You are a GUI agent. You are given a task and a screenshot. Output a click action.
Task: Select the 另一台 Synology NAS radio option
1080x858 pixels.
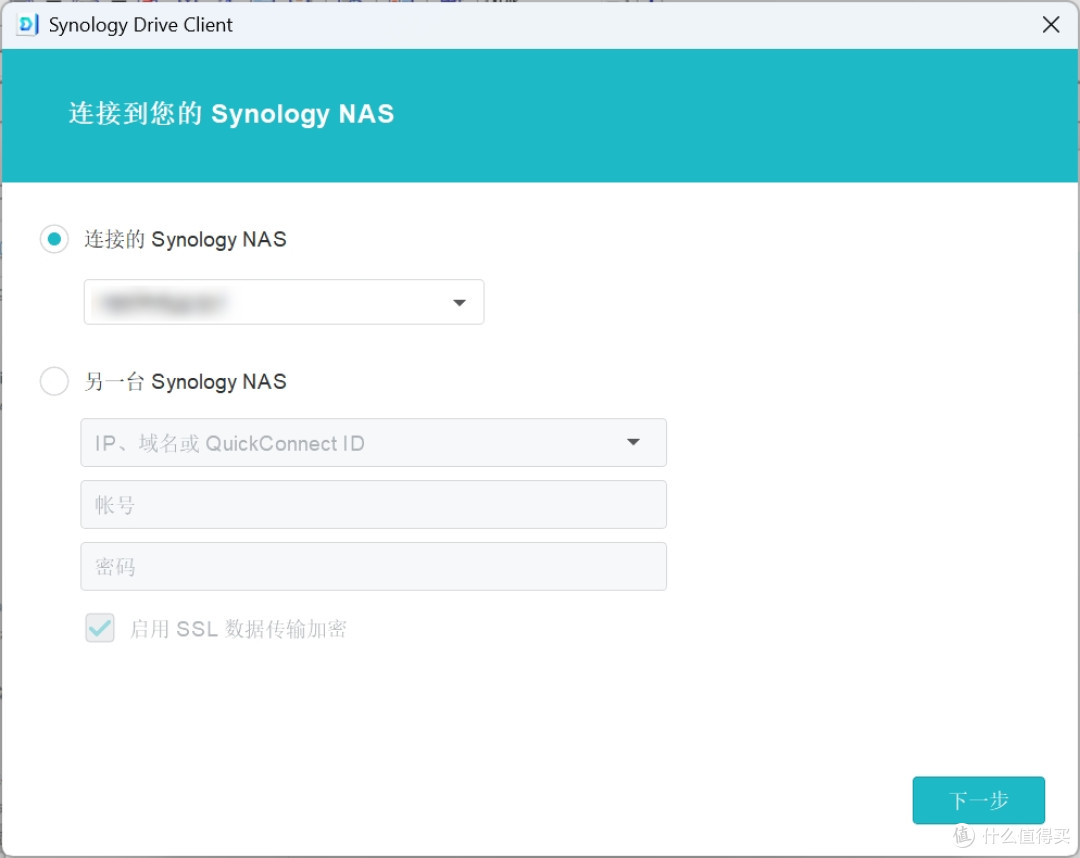click(x=54, y=381)
